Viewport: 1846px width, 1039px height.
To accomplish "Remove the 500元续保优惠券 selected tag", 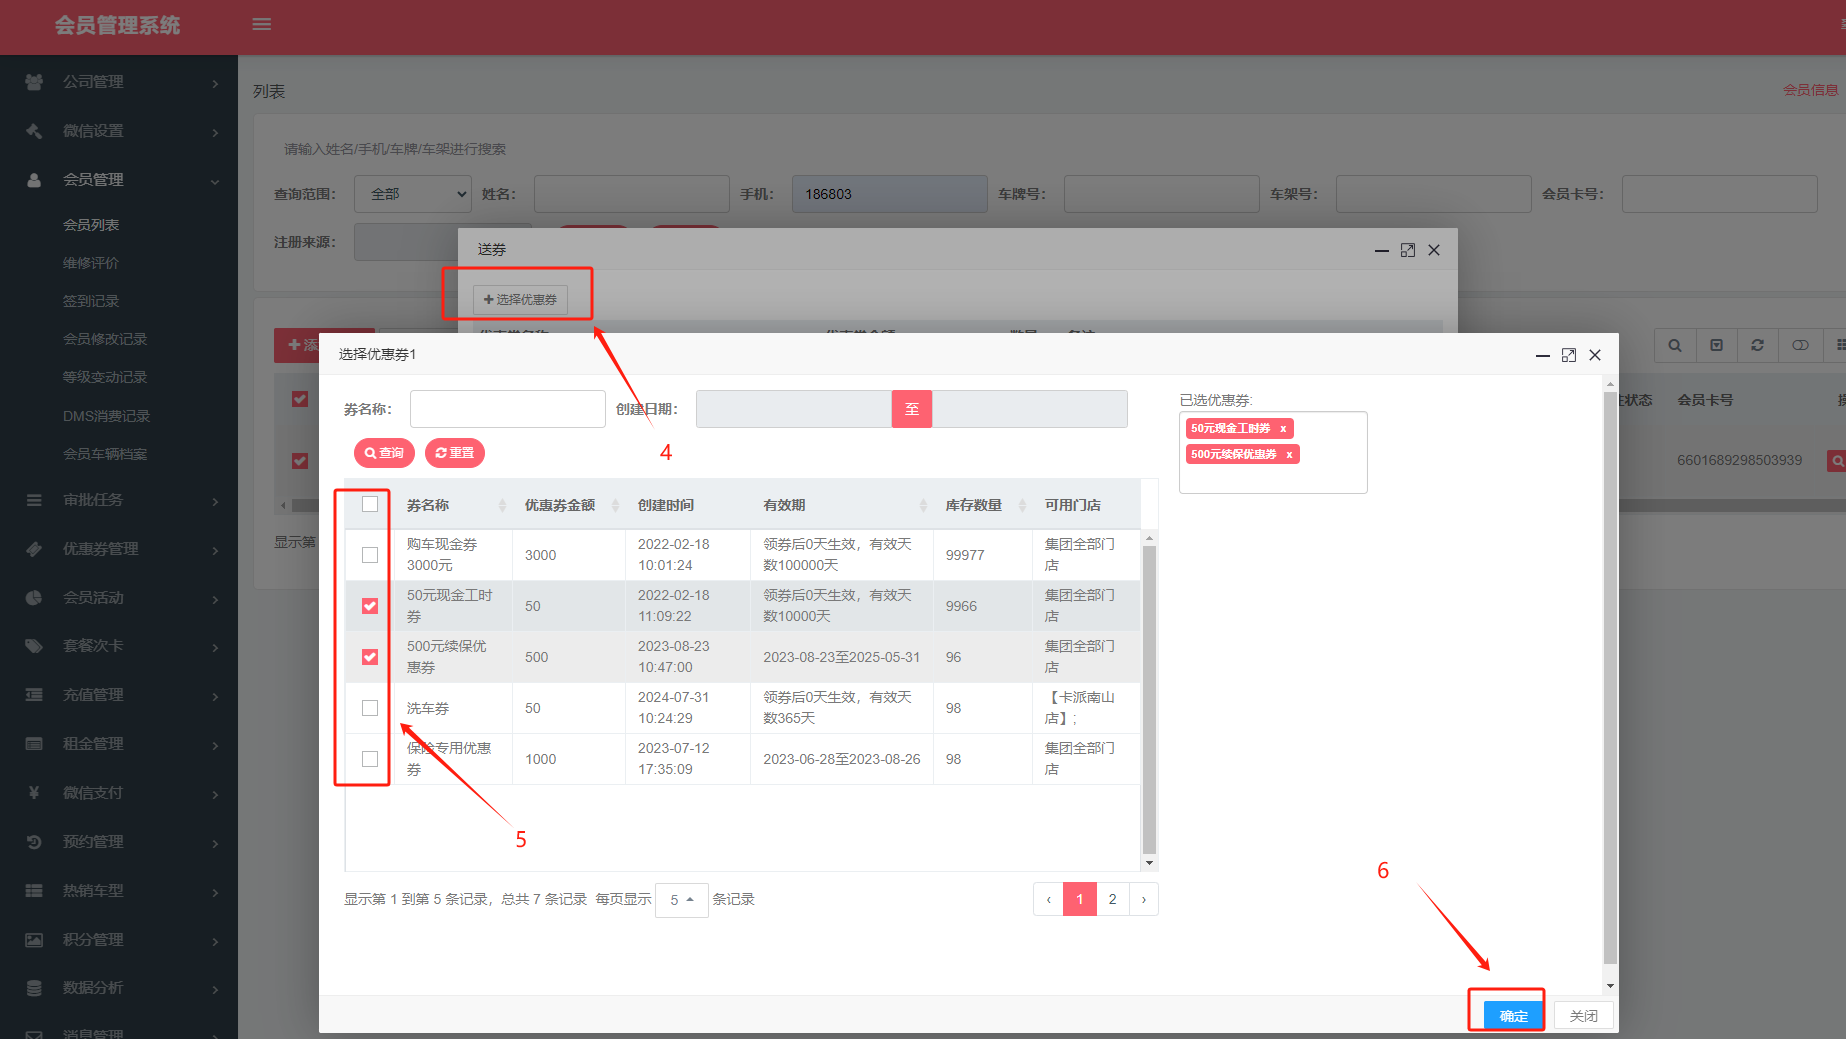I will [1290, 455].
